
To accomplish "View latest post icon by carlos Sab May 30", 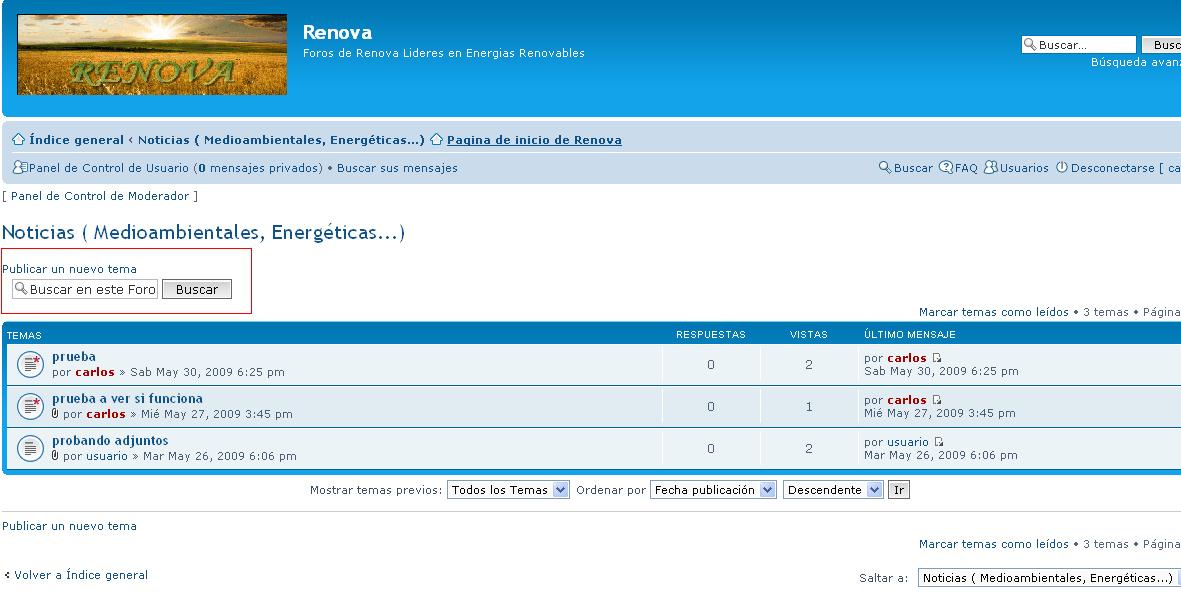I will click(x=937, y=359).
